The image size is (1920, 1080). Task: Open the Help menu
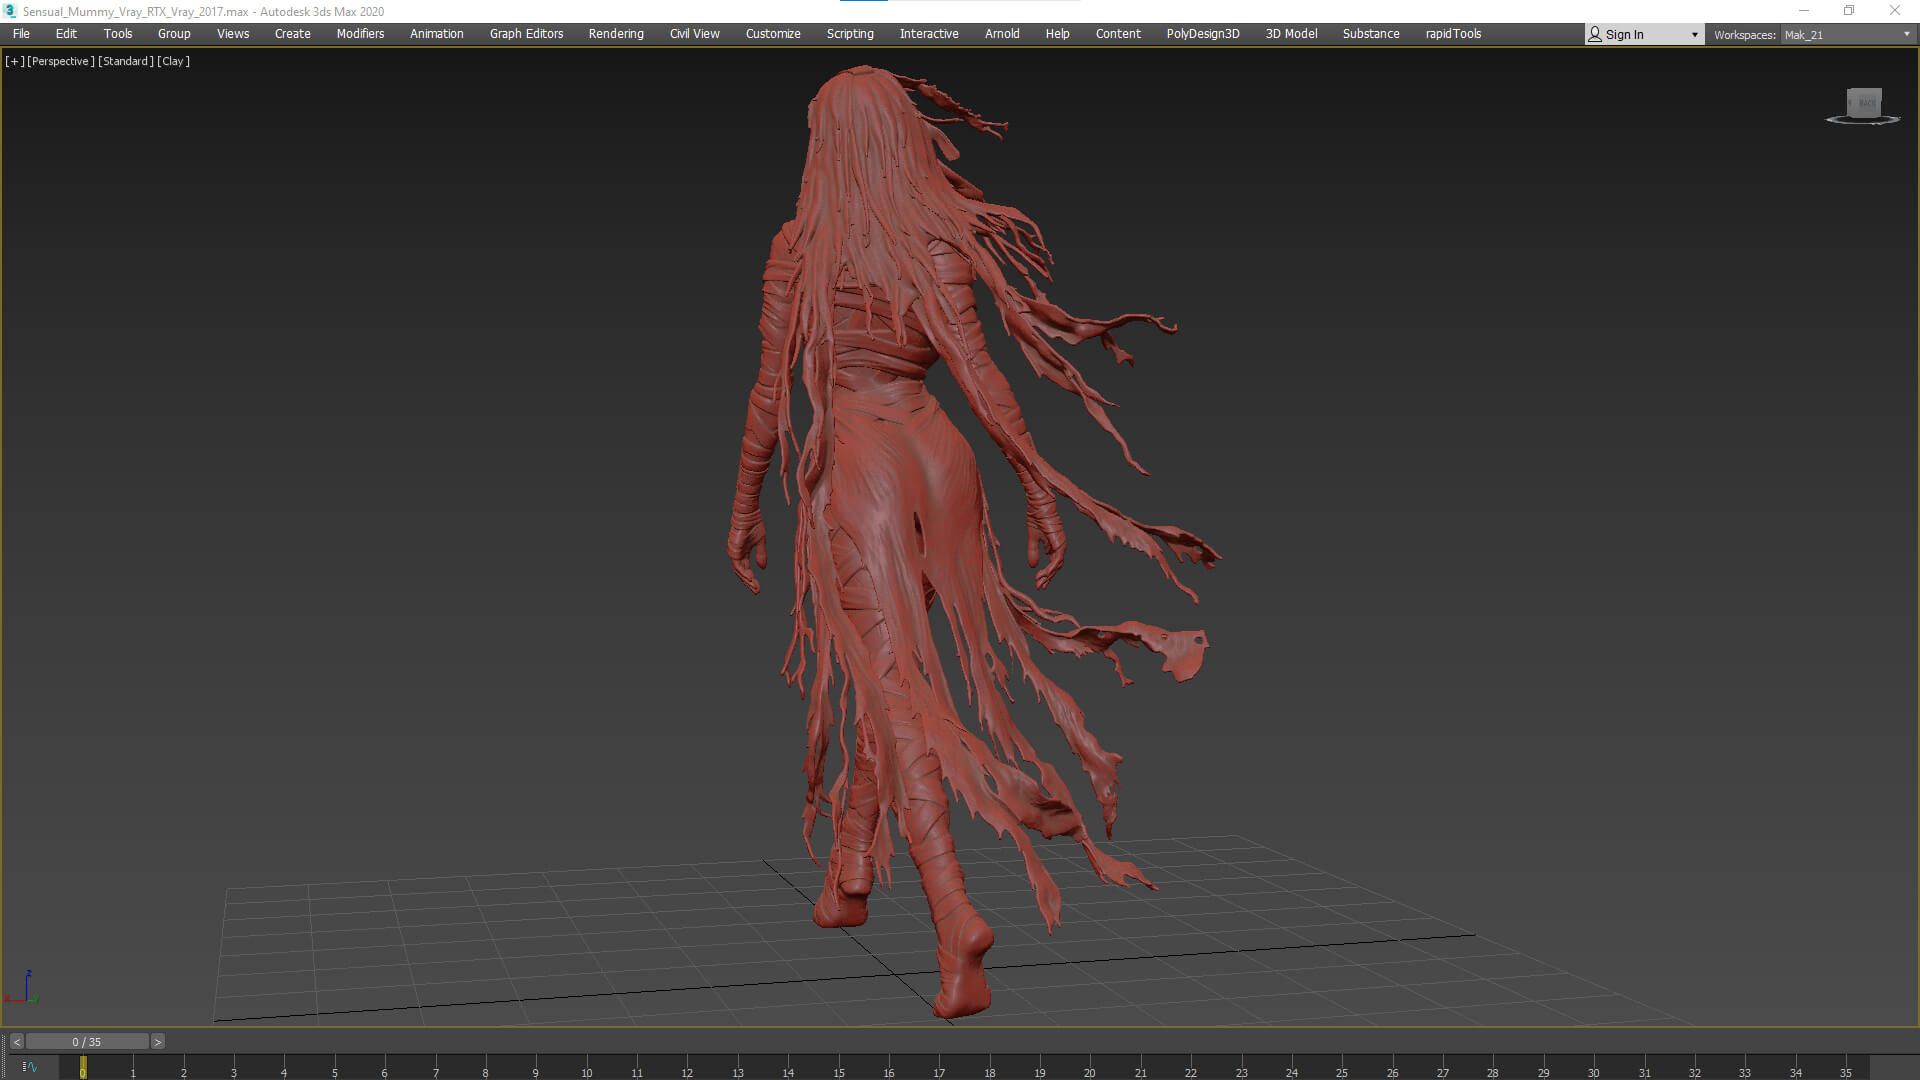point(1058,34)
